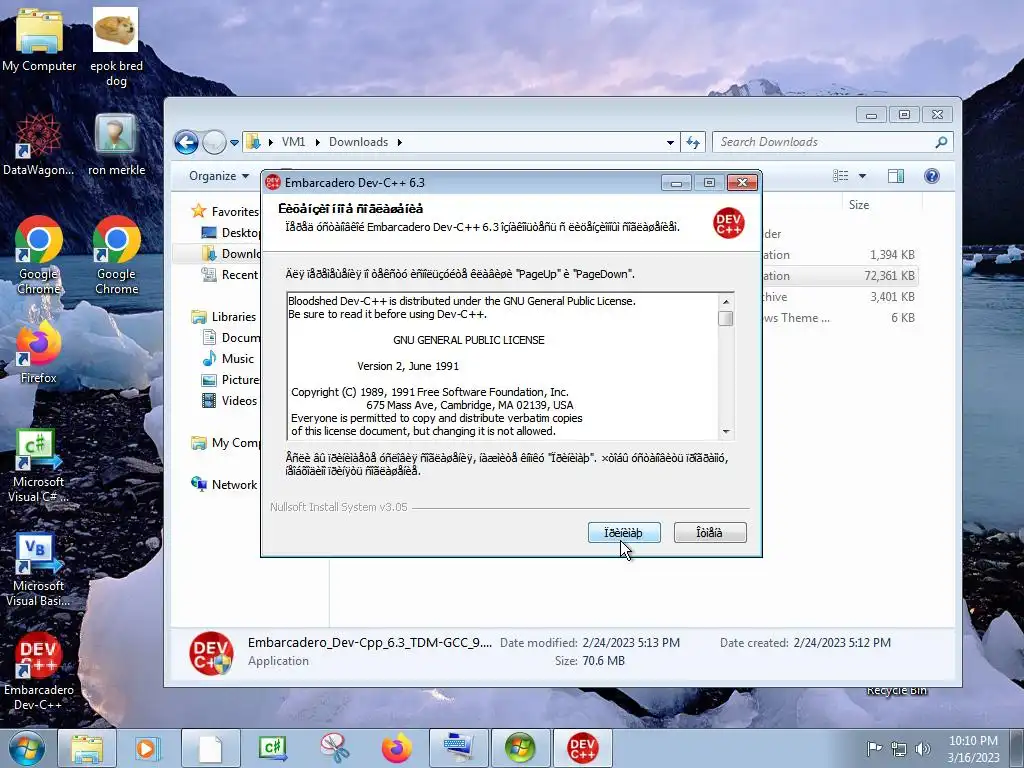The height and width of the screenshot is (768, 1024).
Task: Select Downloads in the address breadcrumb
Action: click(x=359, y=142)
